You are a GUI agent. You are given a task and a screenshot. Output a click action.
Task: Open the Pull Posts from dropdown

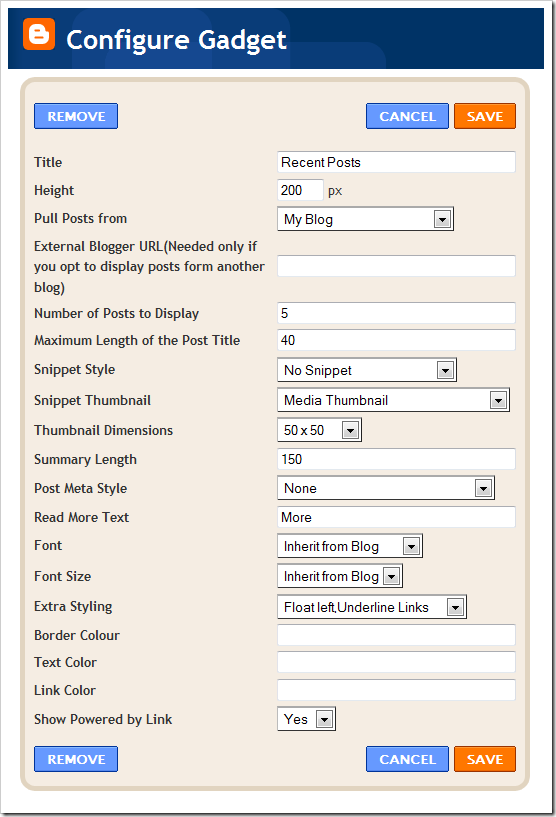pos(365,219)
